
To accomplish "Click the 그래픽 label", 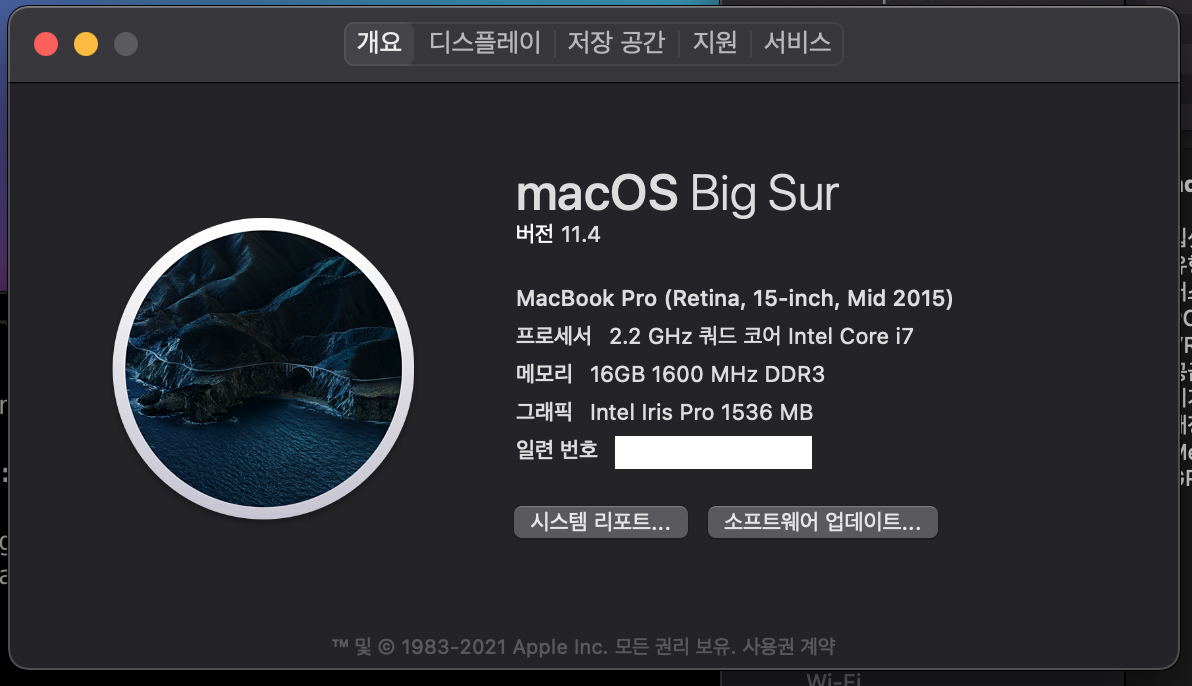I will (x=544, y=411).
